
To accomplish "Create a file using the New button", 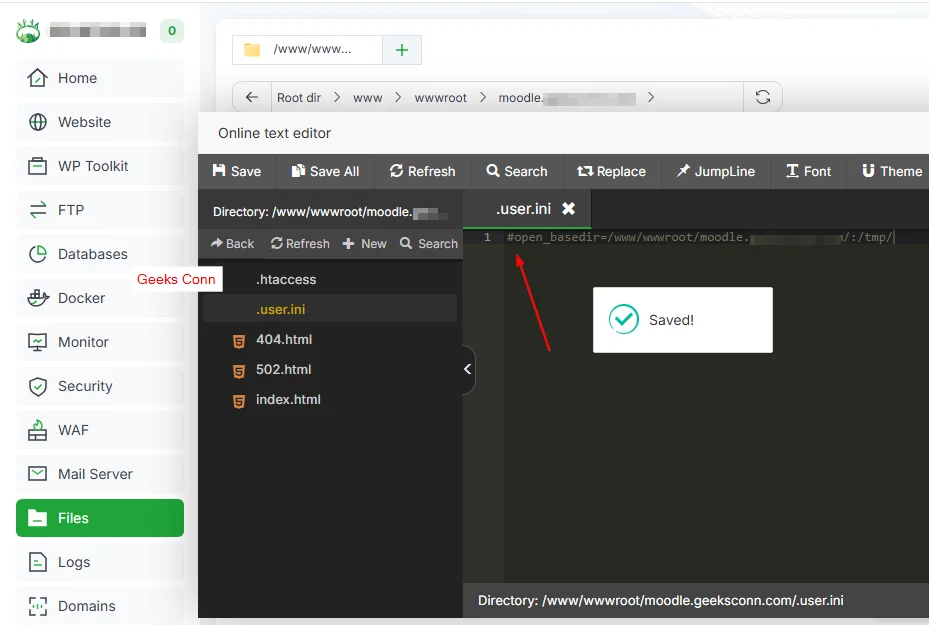I will tap(364, 243).
